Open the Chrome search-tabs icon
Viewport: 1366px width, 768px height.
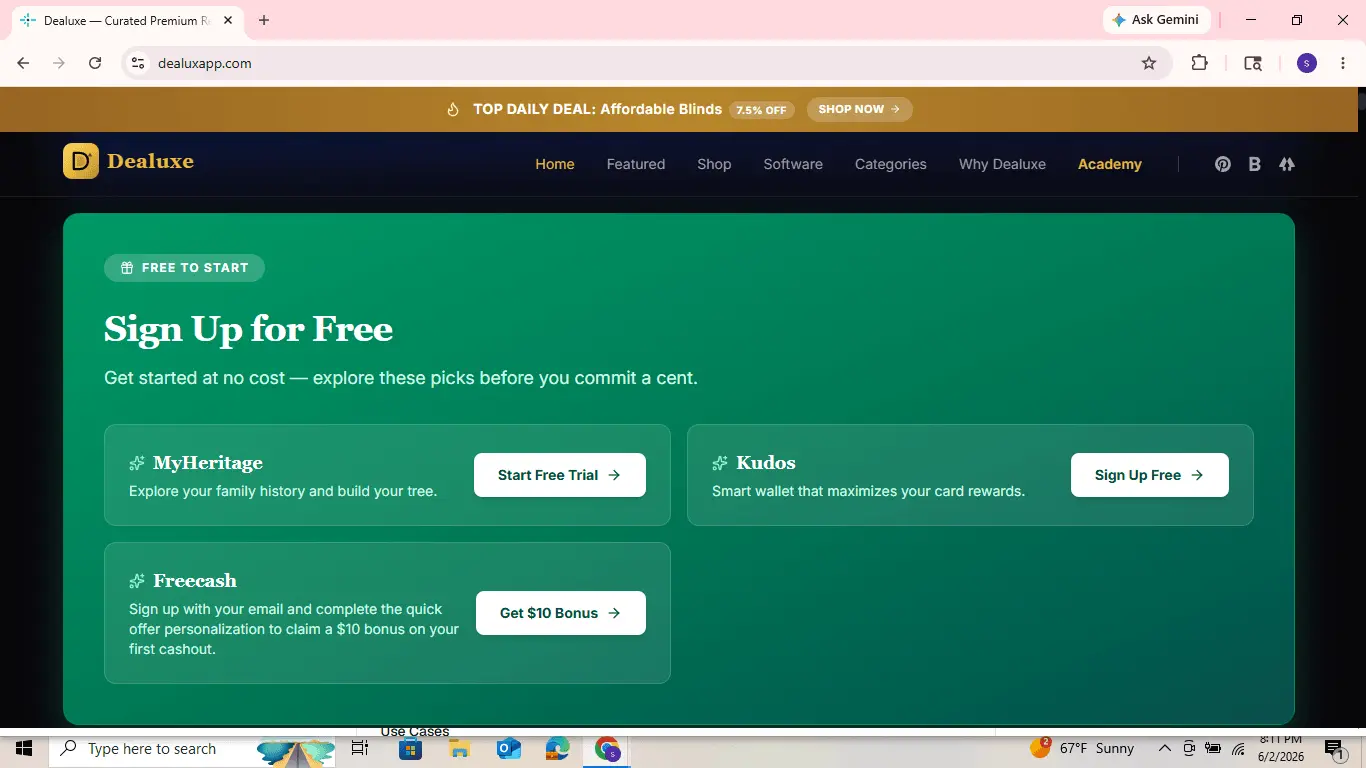pyautogui.click(x=1253, y=63)
